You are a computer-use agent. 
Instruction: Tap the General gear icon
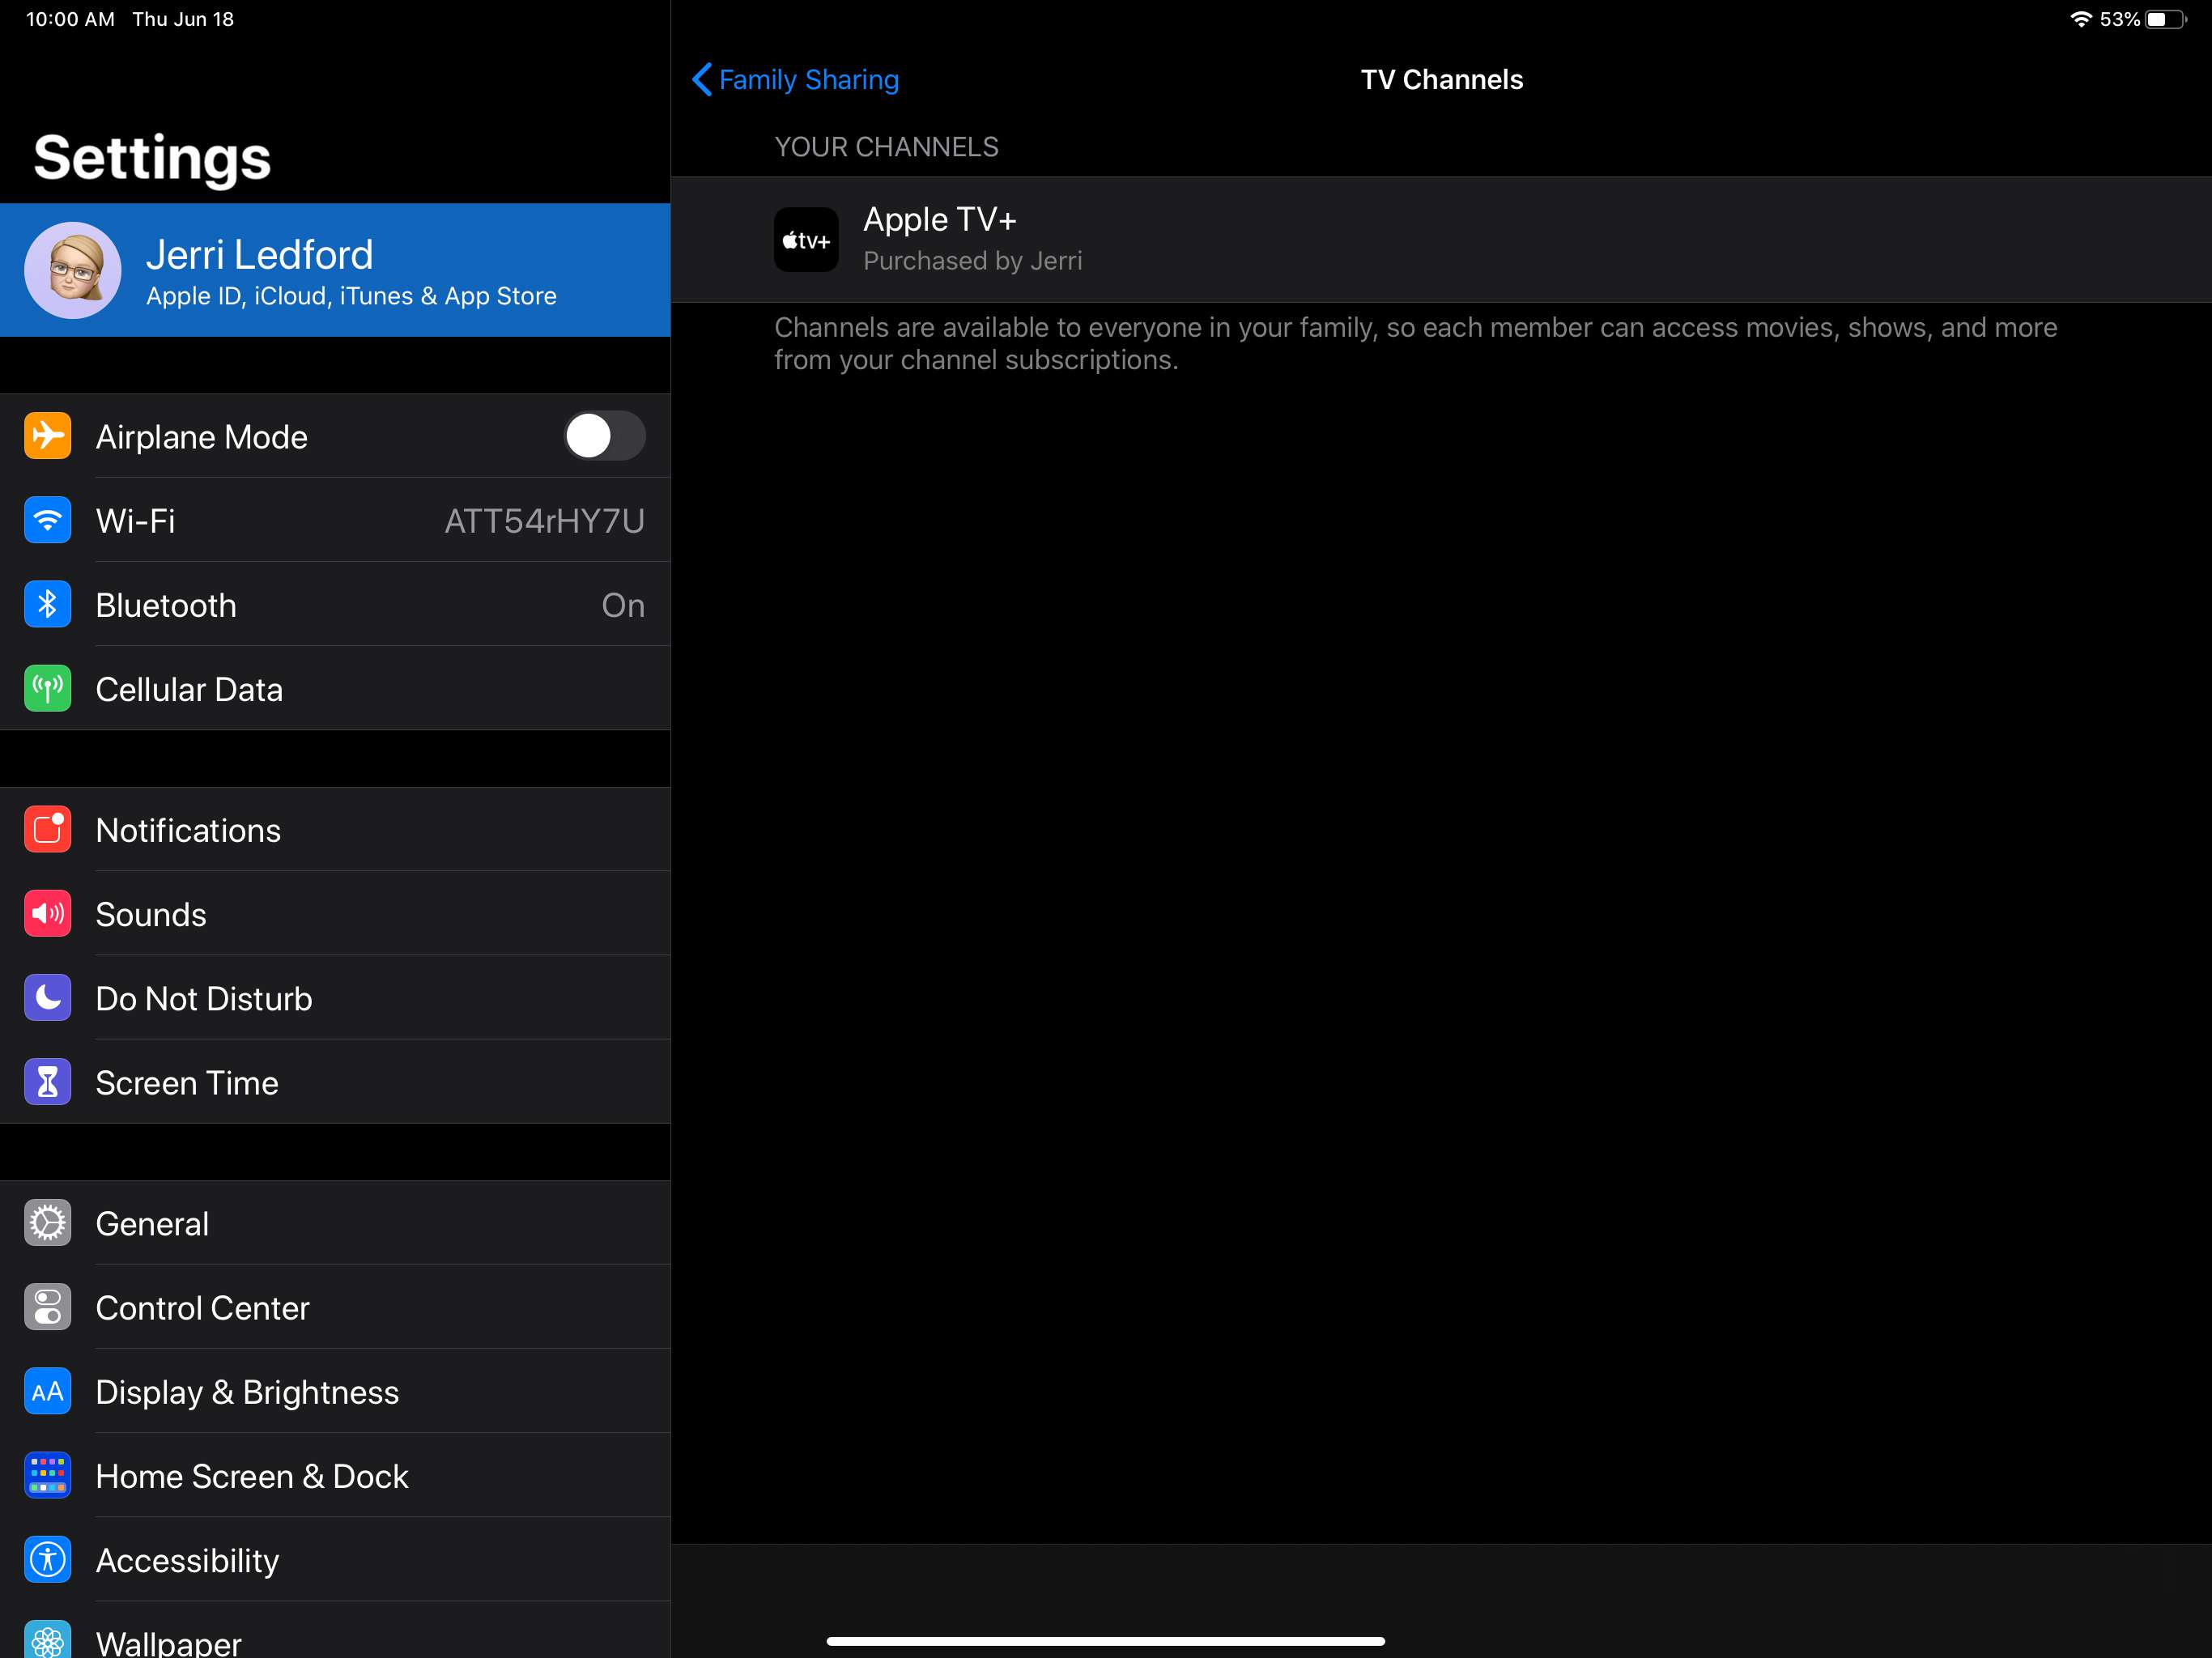tap(47, 1222)
